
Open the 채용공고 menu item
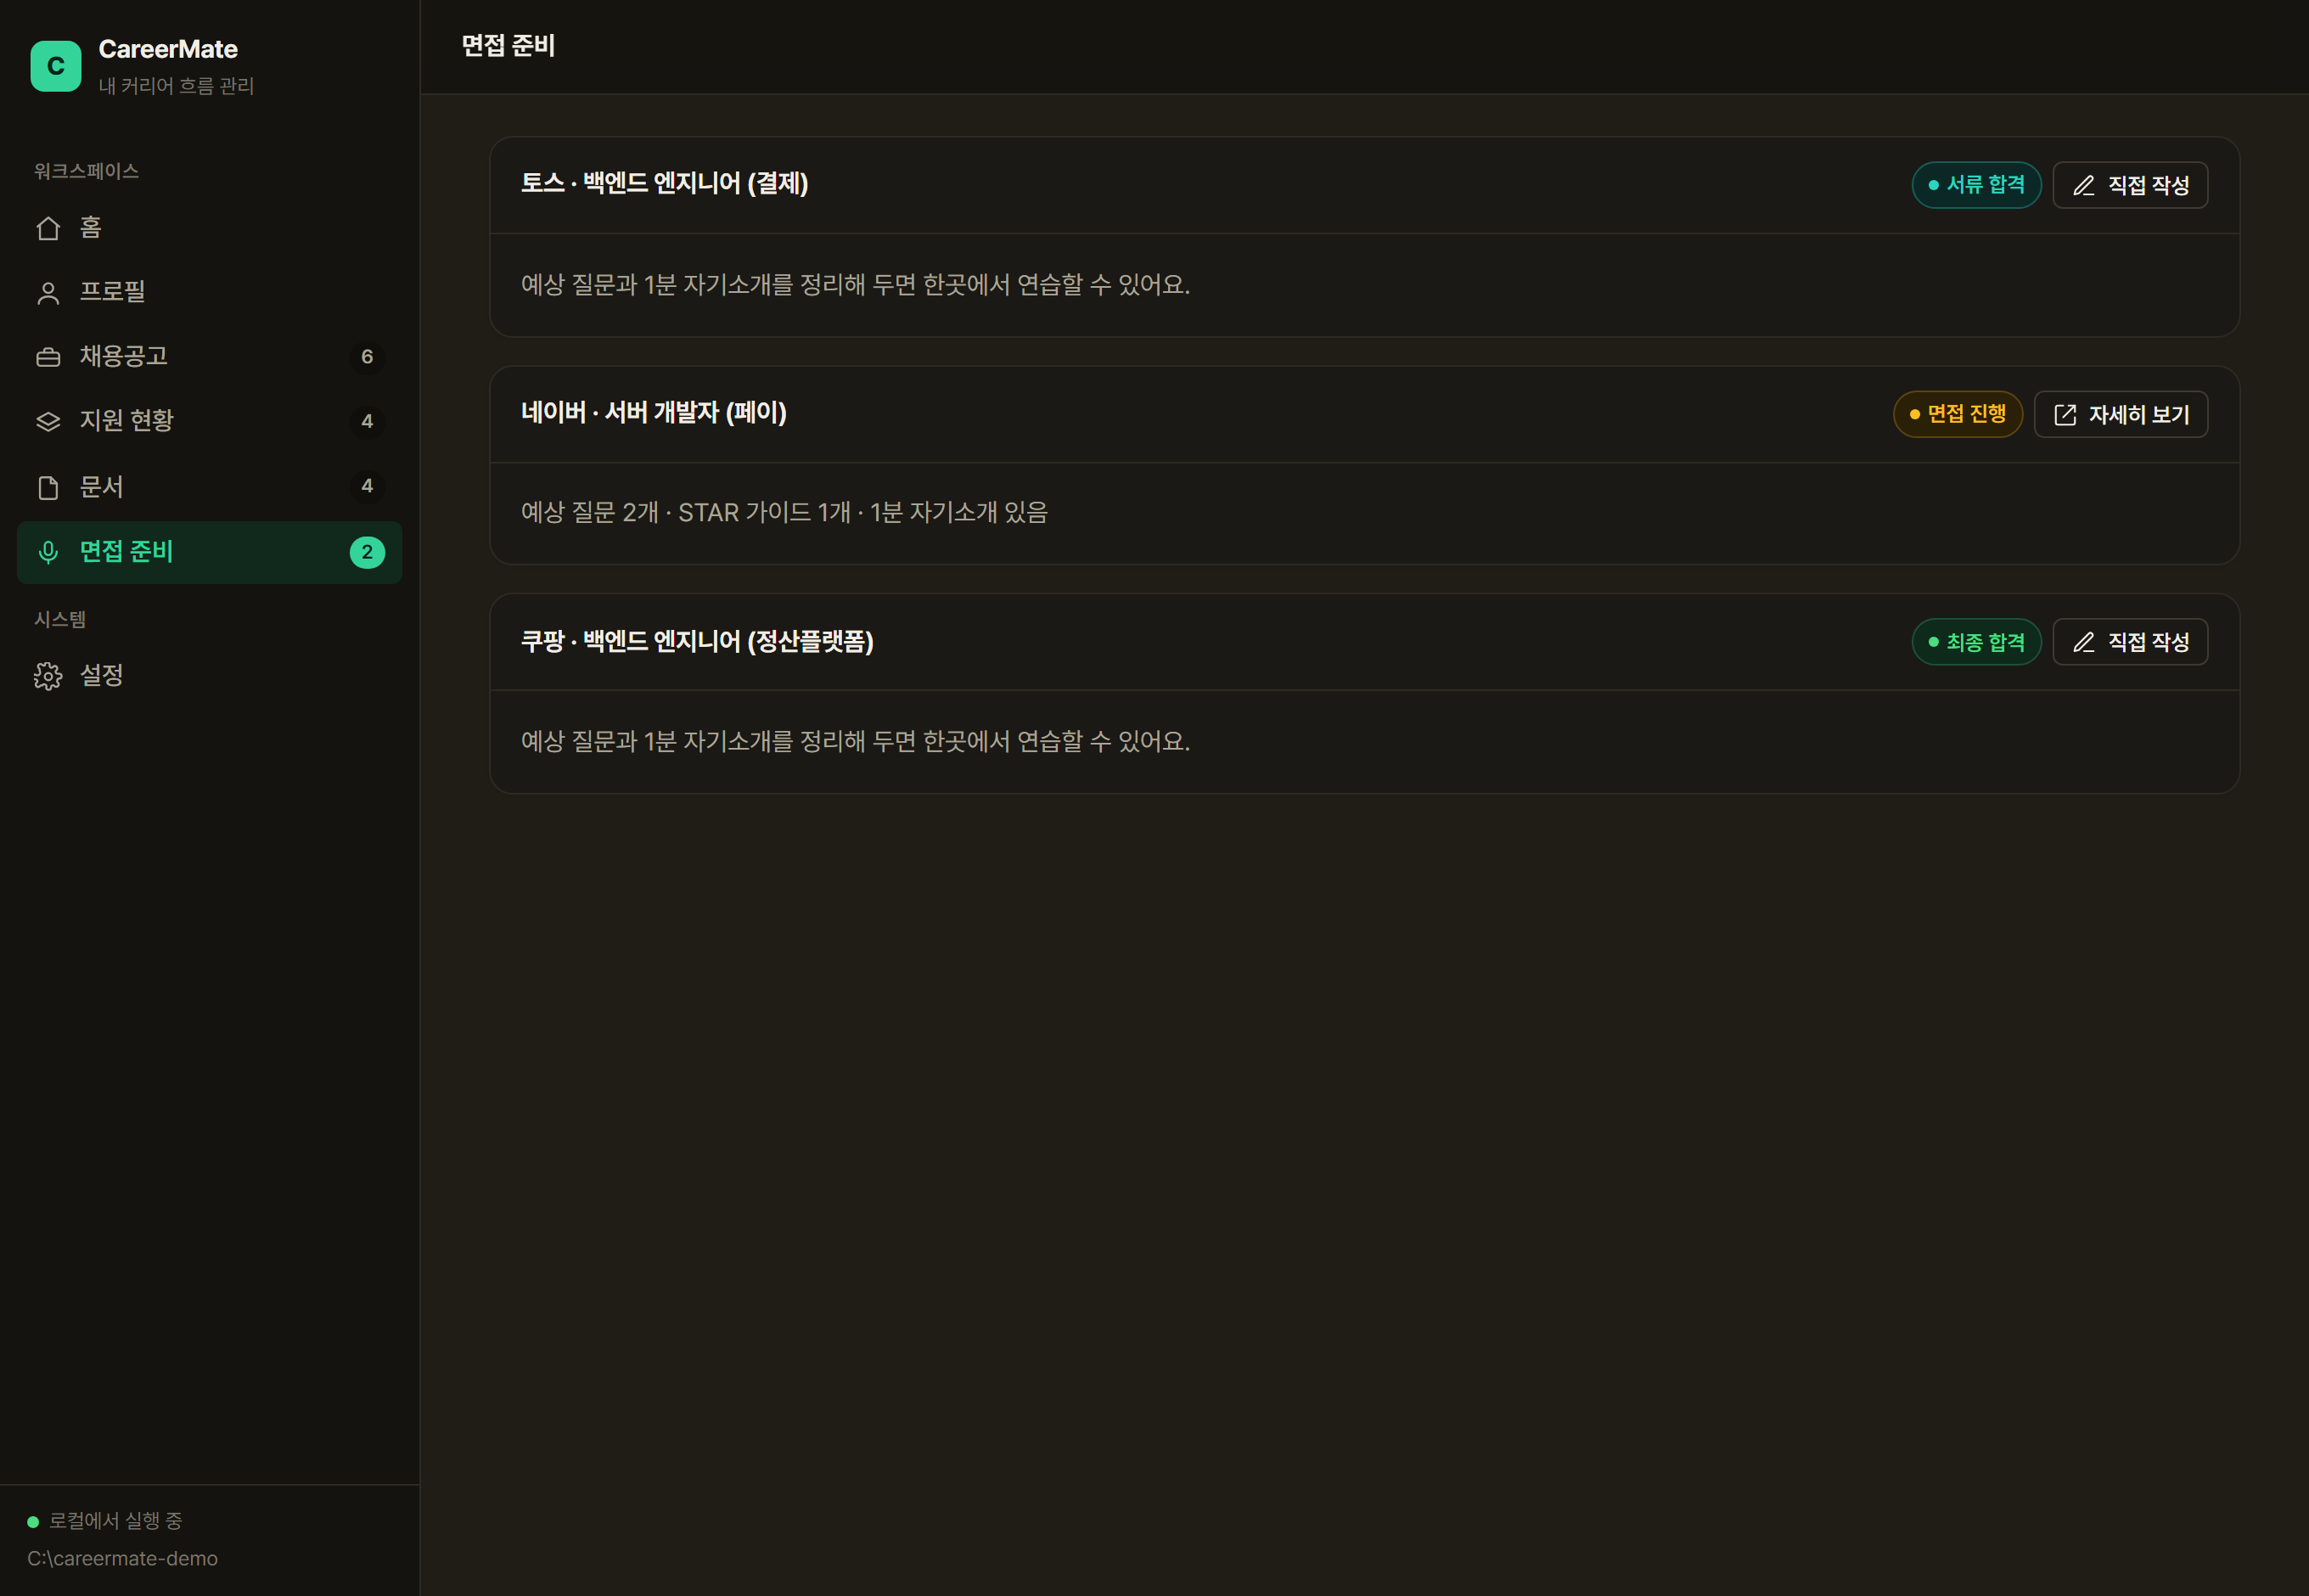pyautogui.click(x=210, y=357)
